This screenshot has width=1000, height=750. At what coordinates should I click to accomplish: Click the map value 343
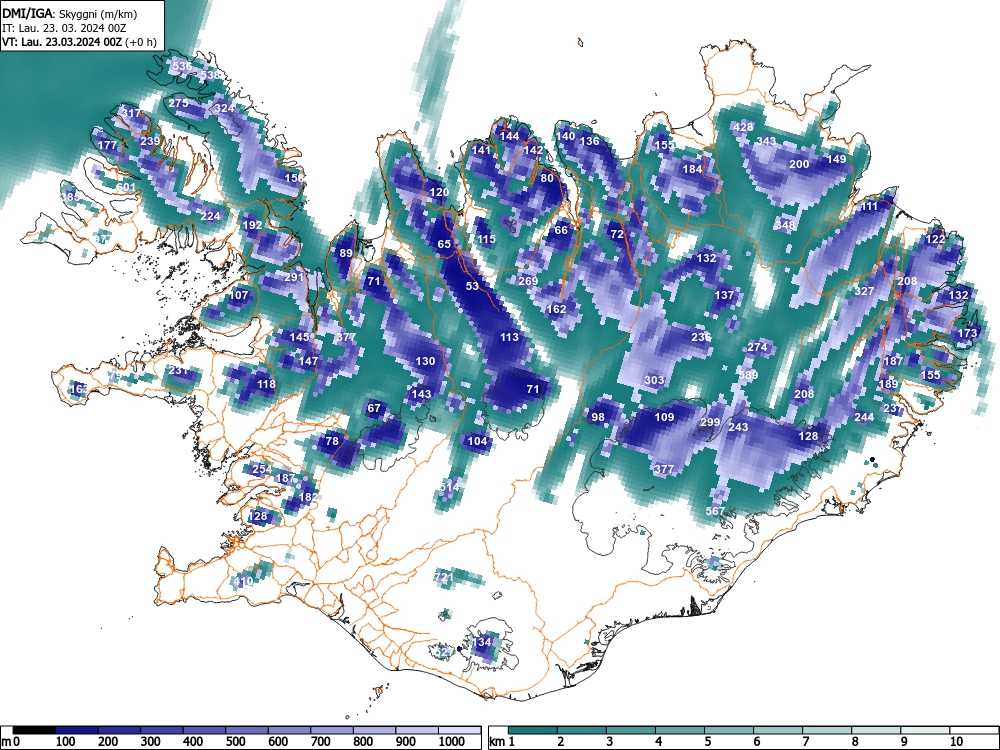[766, 142]
